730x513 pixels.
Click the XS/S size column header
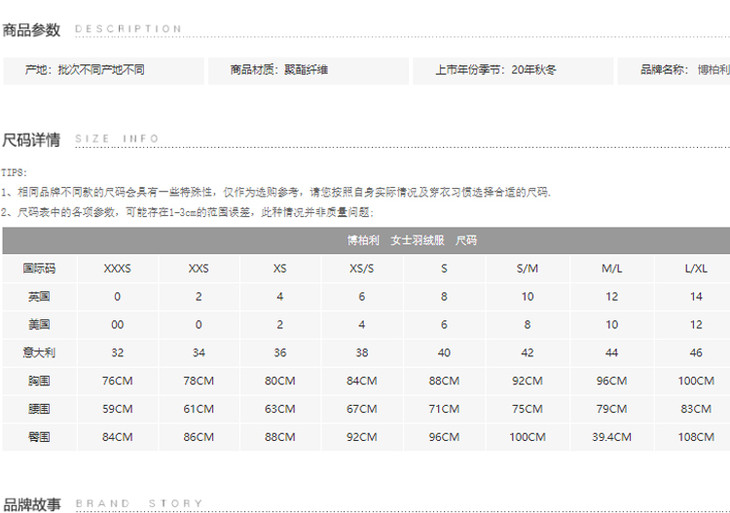pyautogui.click(x=362, y=269)
